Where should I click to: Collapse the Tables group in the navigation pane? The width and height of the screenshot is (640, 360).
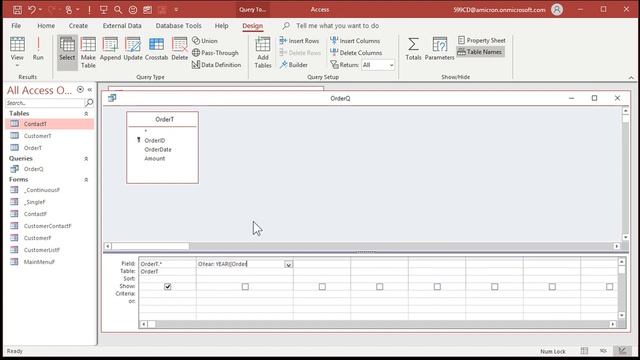click(86, 113)
